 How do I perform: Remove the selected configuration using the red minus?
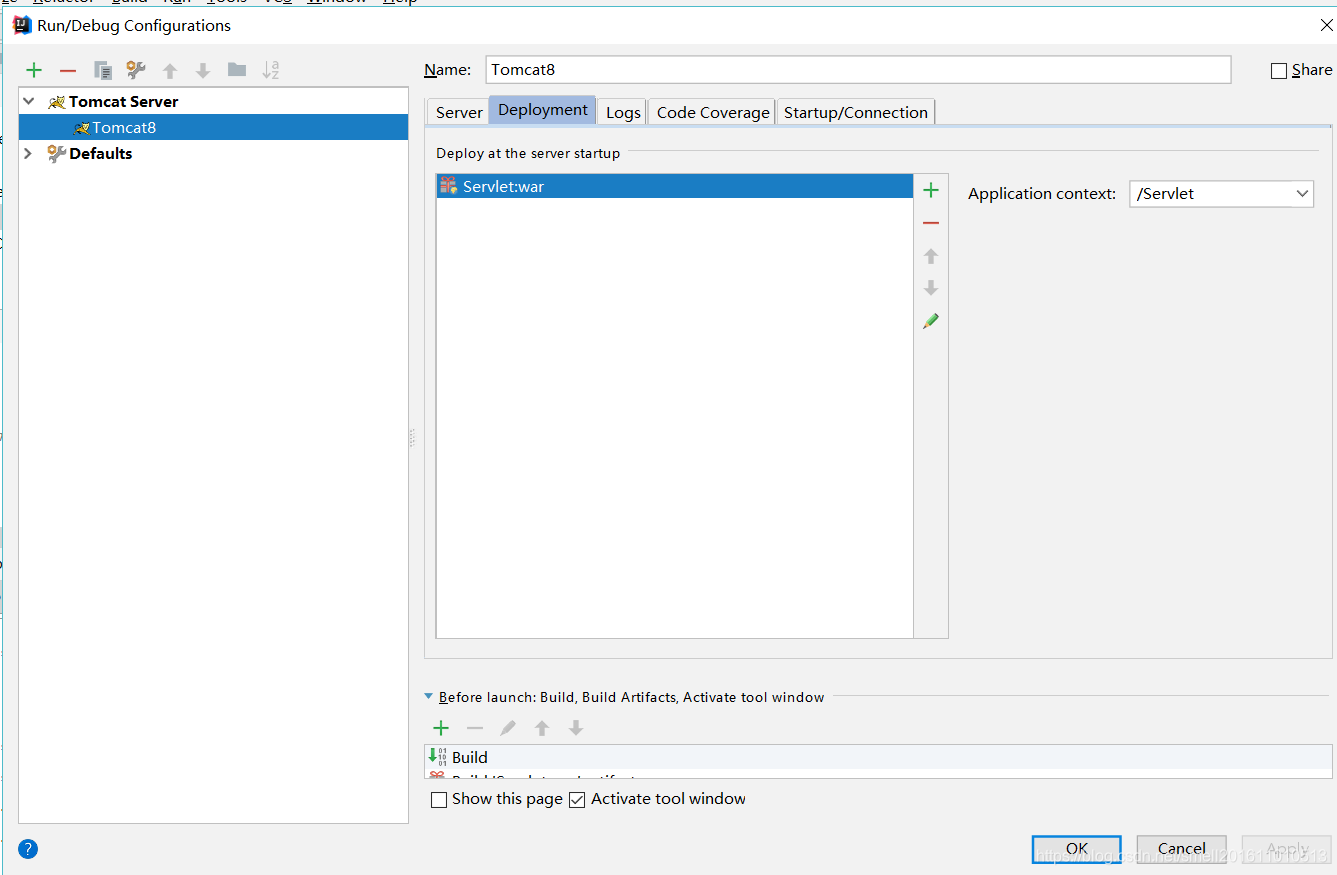[x=68, y=70]
